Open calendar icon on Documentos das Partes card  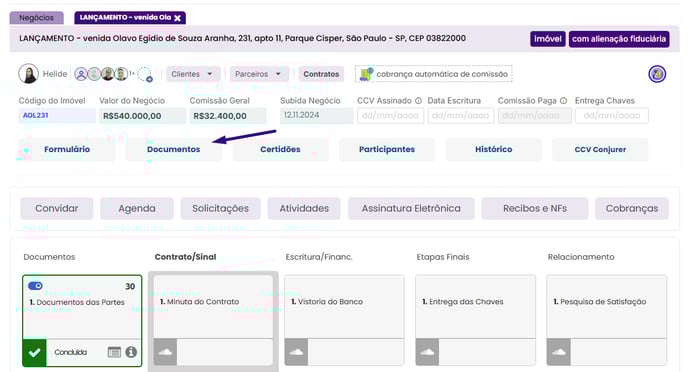click(114, 352)
